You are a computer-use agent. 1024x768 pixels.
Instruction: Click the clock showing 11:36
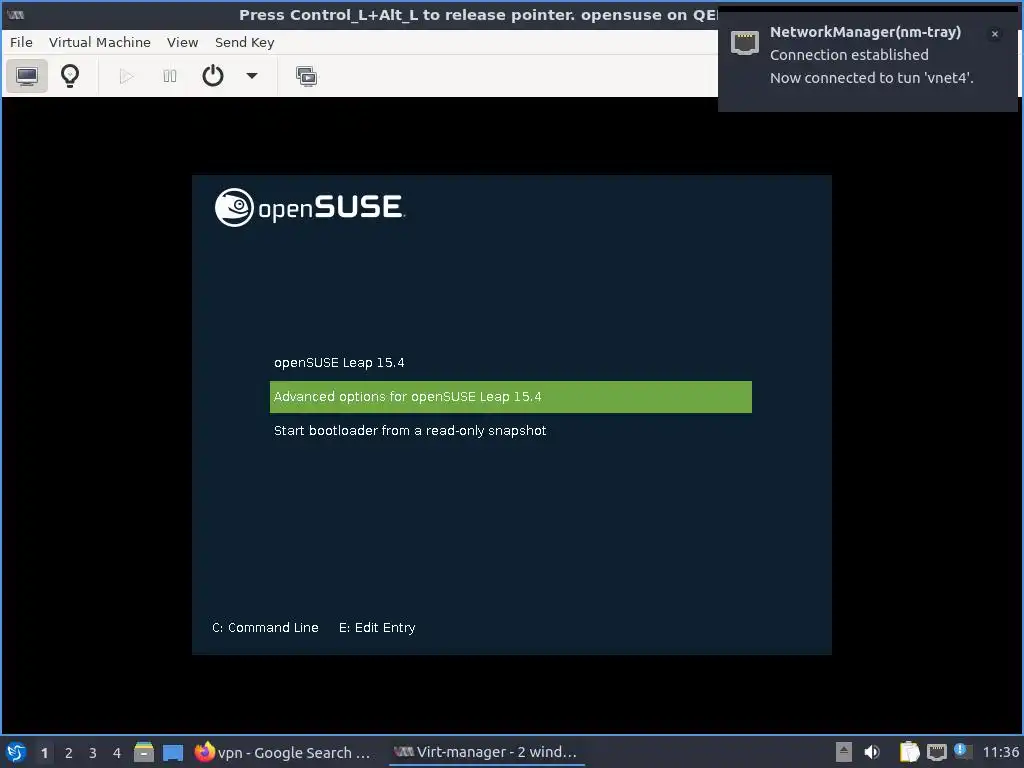coord(1000,752)
